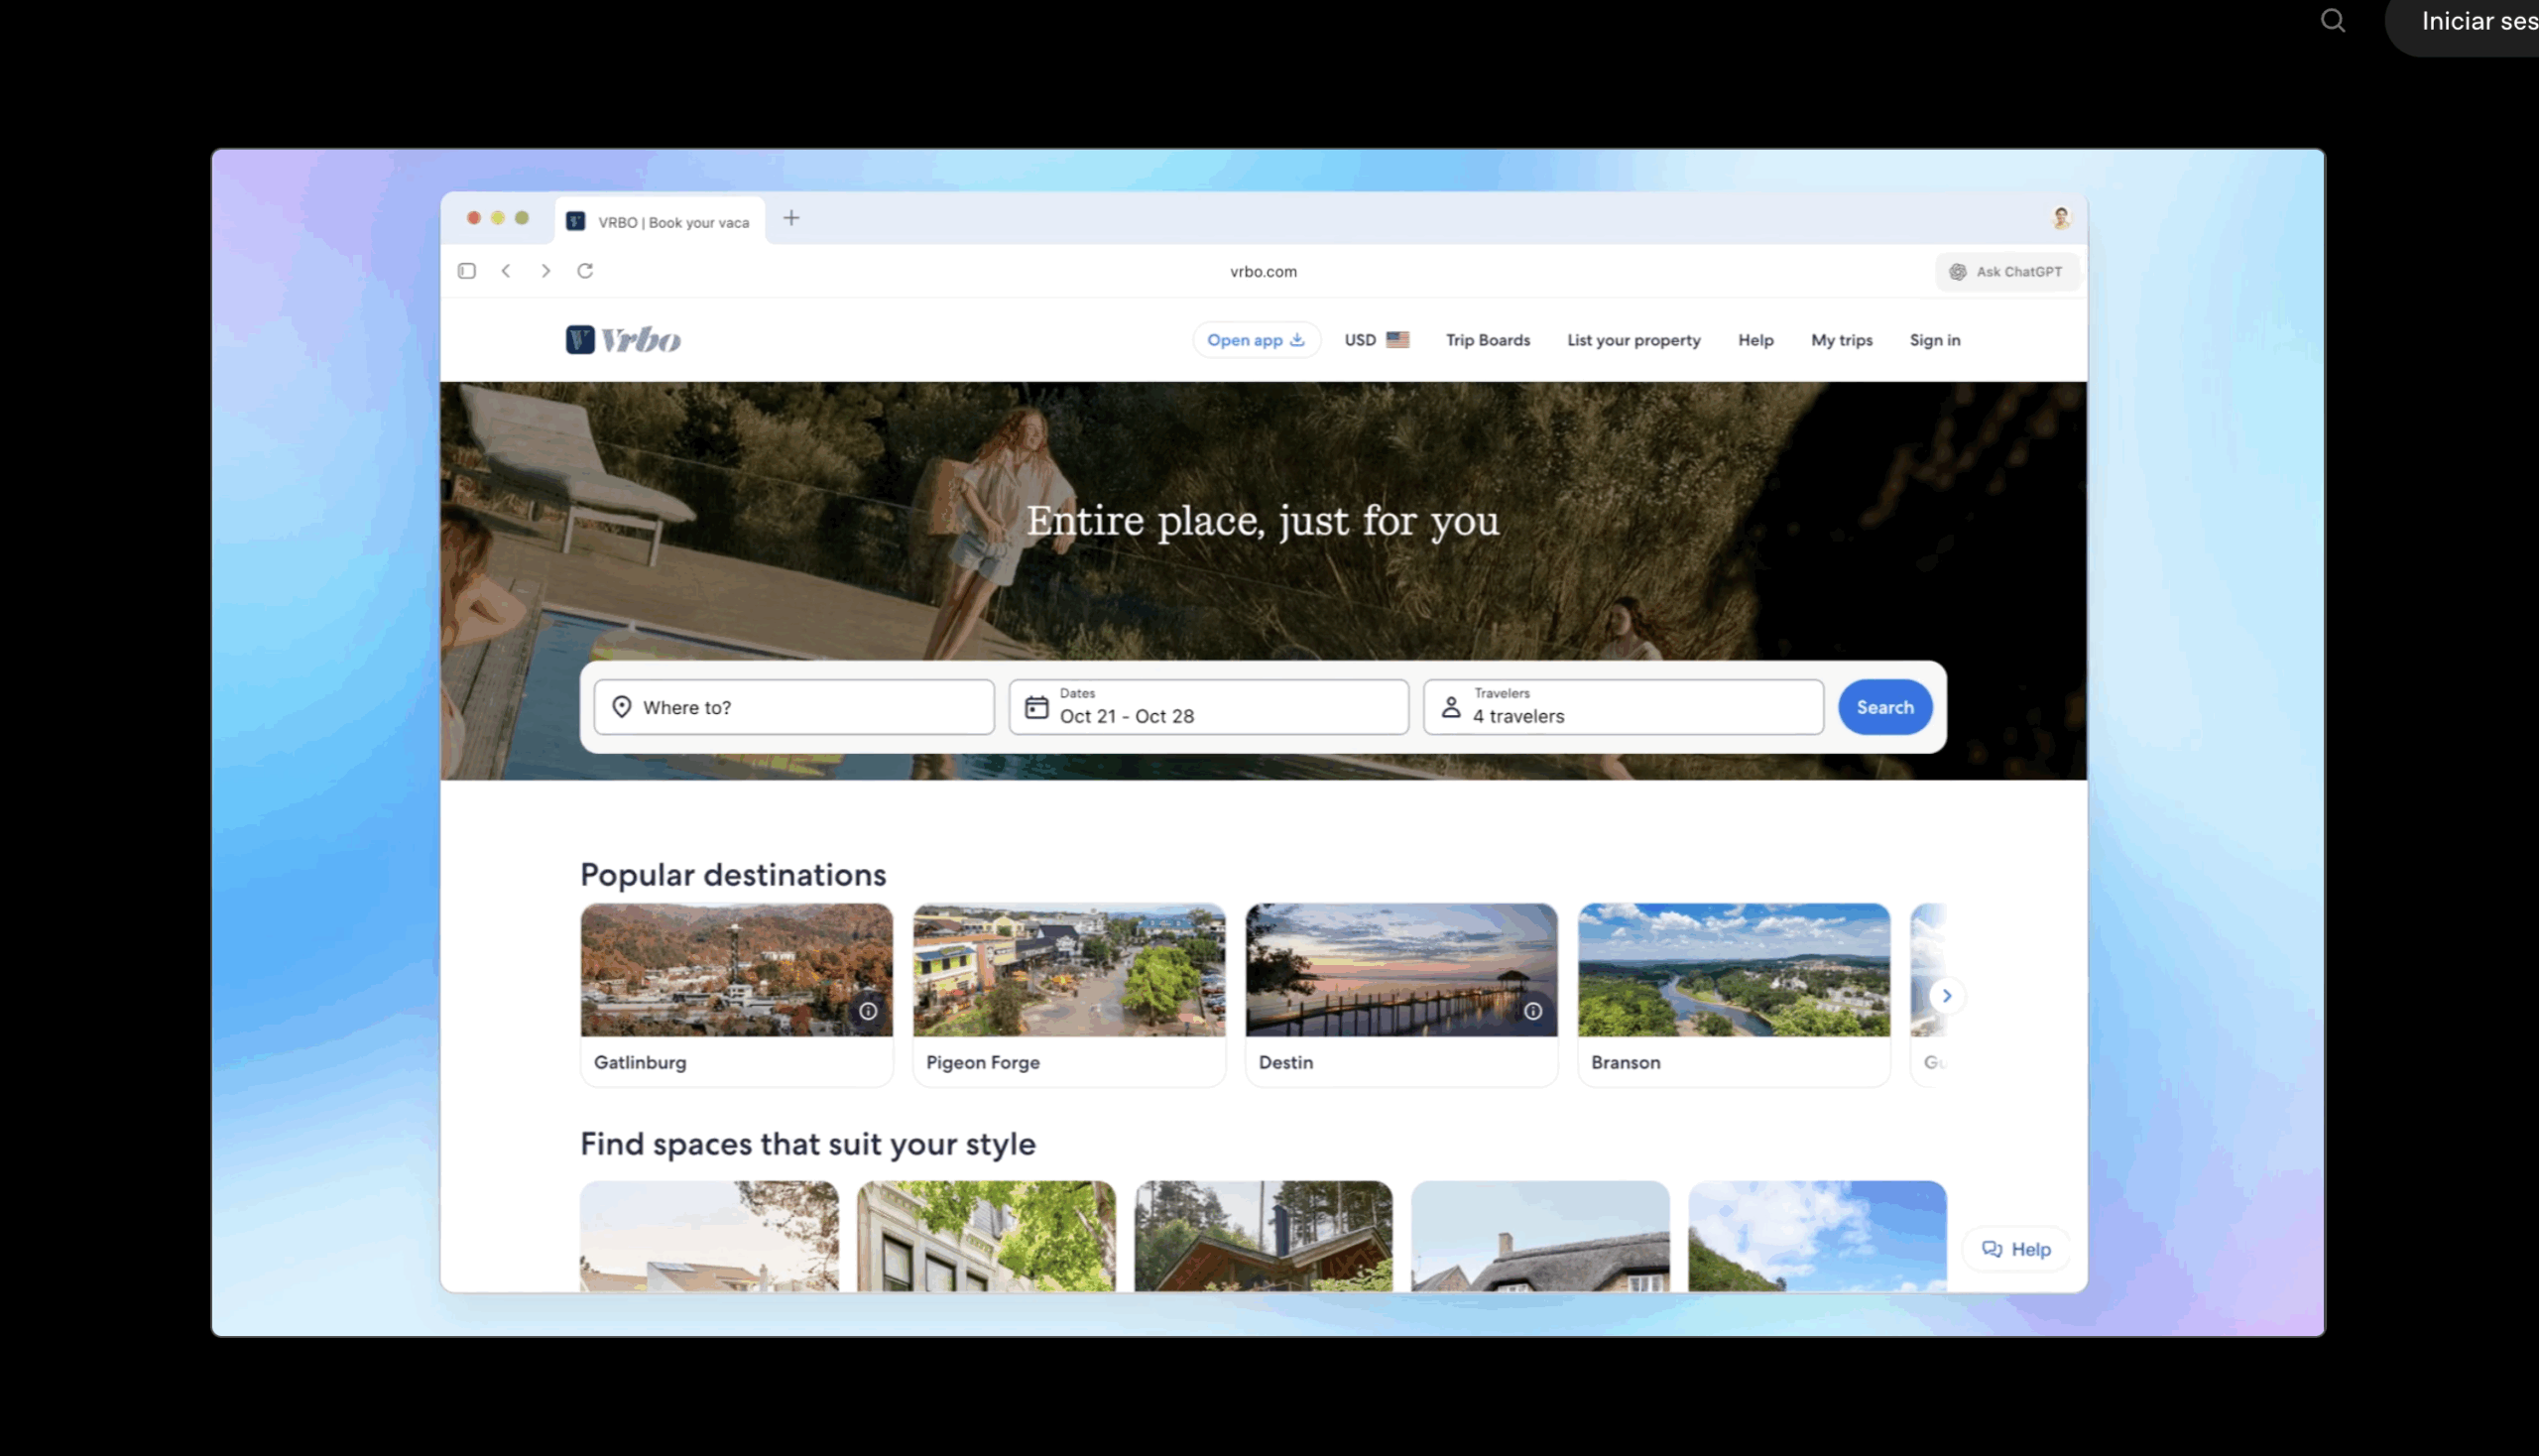The image size is (2539, 1456).
Task: Click the browser back arrow
Action: click(506, 271)
